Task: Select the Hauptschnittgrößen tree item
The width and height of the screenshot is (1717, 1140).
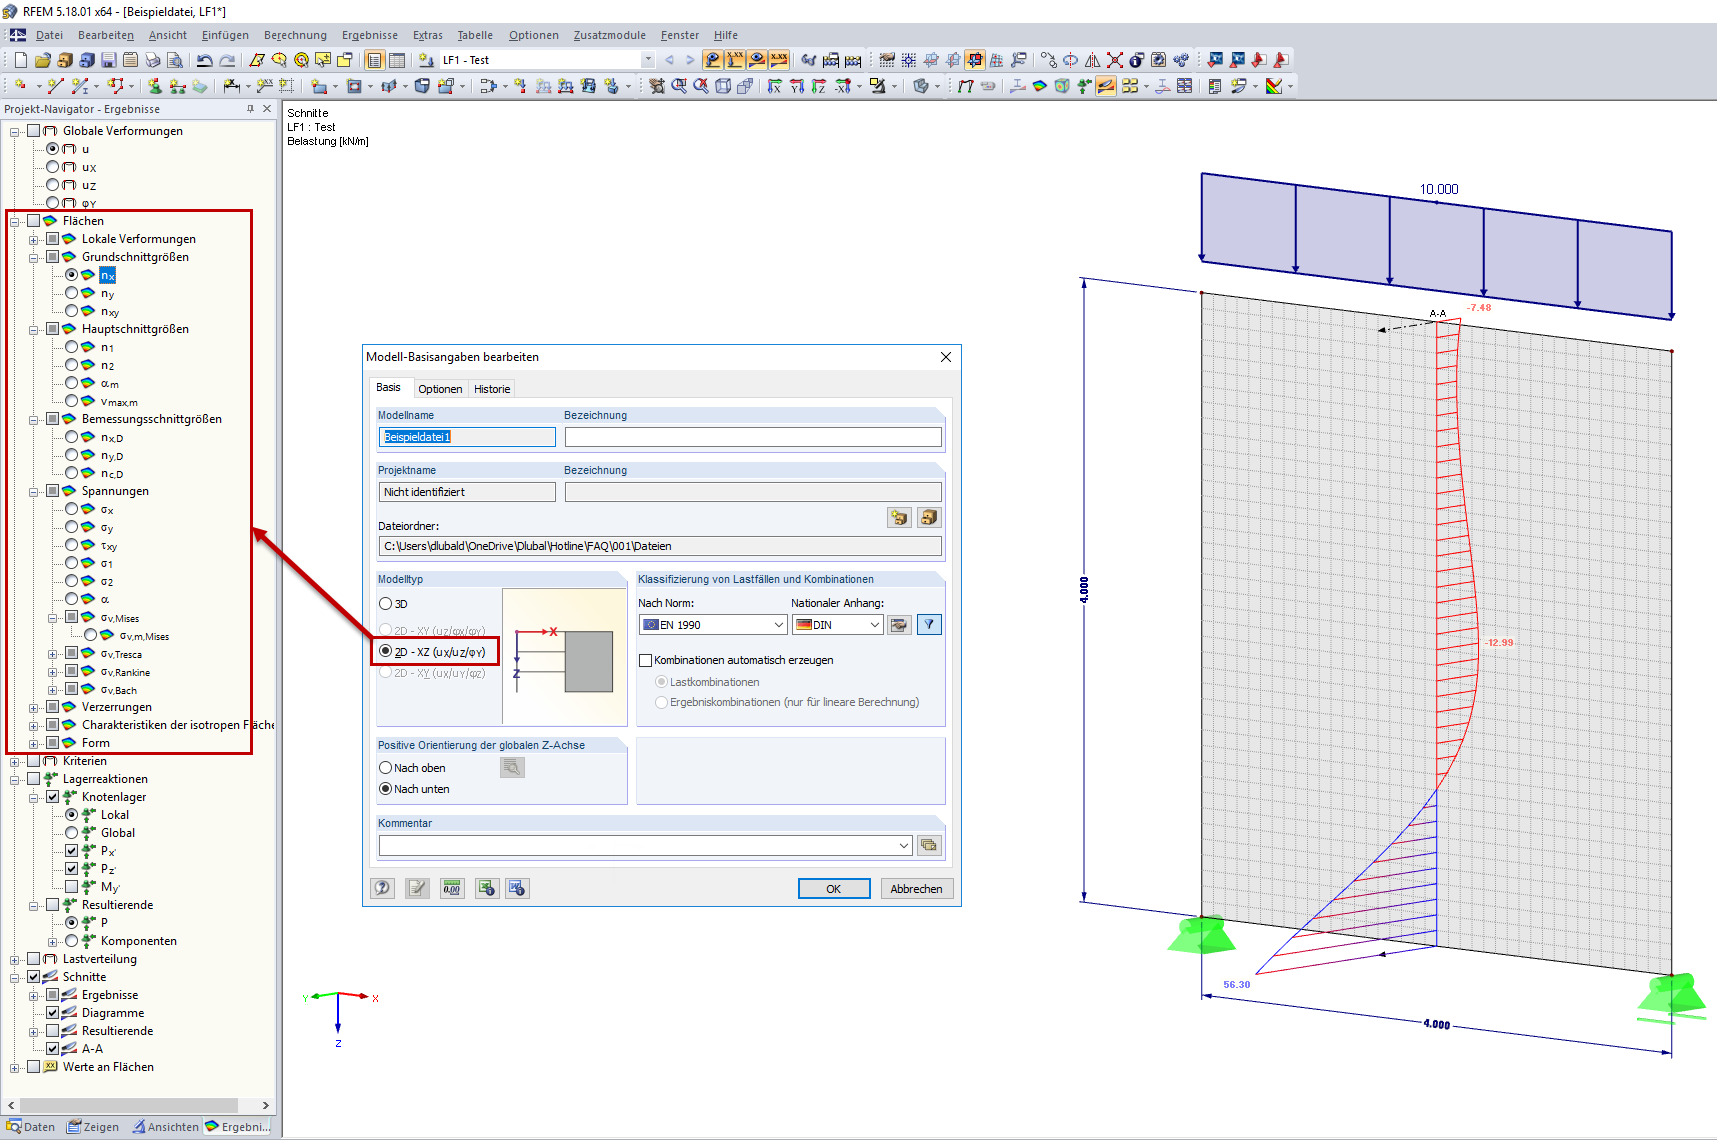Action: pos(135,329)
